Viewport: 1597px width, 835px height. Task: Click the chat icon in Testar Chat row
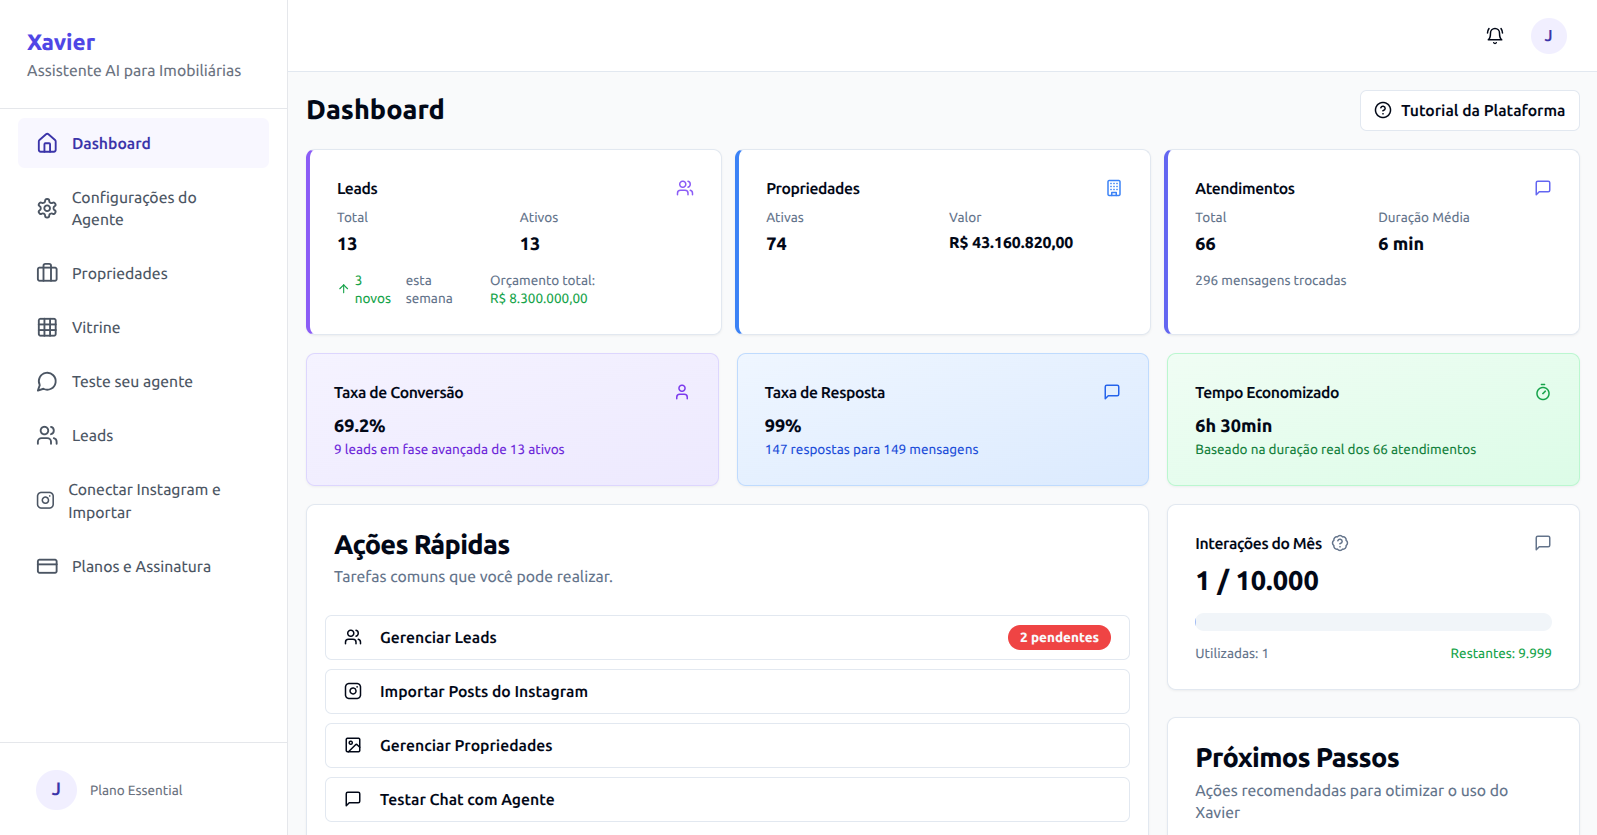pyautogui.click(x=353, y=799)
